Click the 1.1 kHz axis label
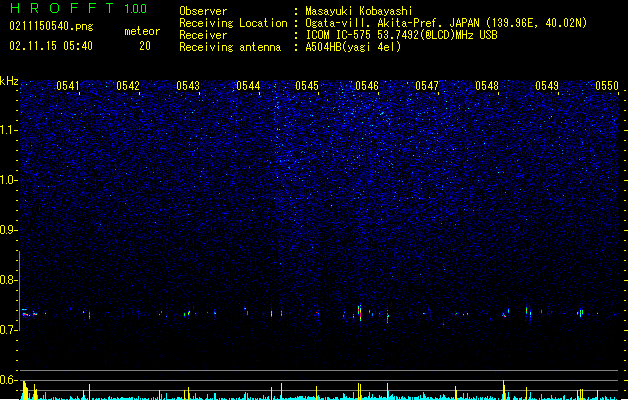629x400 pixels. pos(9,130)
